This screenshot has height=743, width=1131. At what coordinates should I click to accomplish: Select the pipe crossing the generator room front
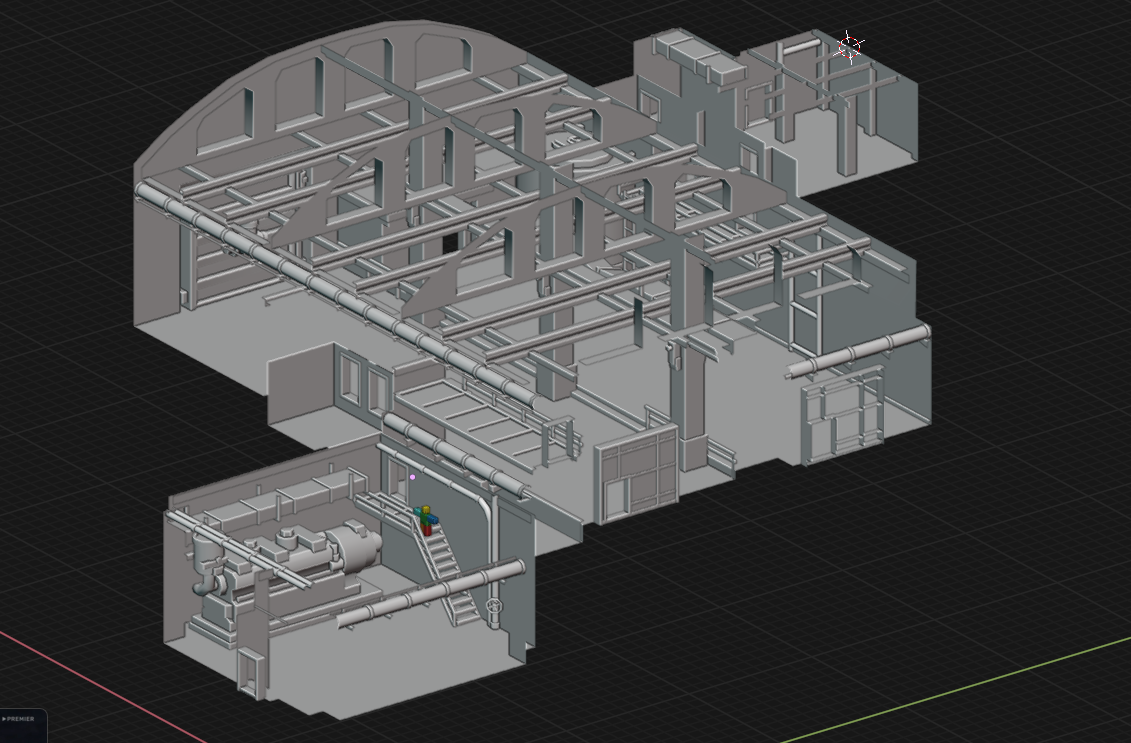(x=430, y=594)
